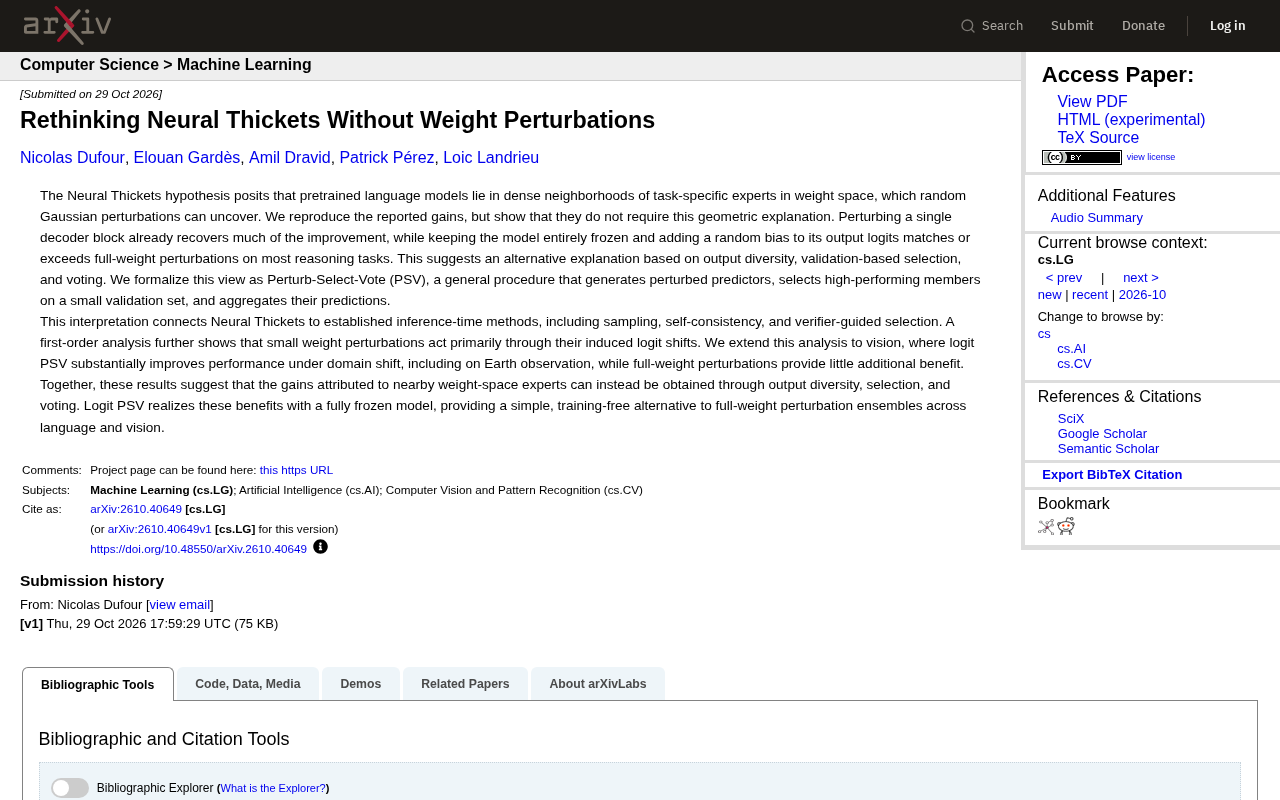Open author Amil Dravid's page
The height and width of the screenshot is (800, 1280).
[290, 158]
